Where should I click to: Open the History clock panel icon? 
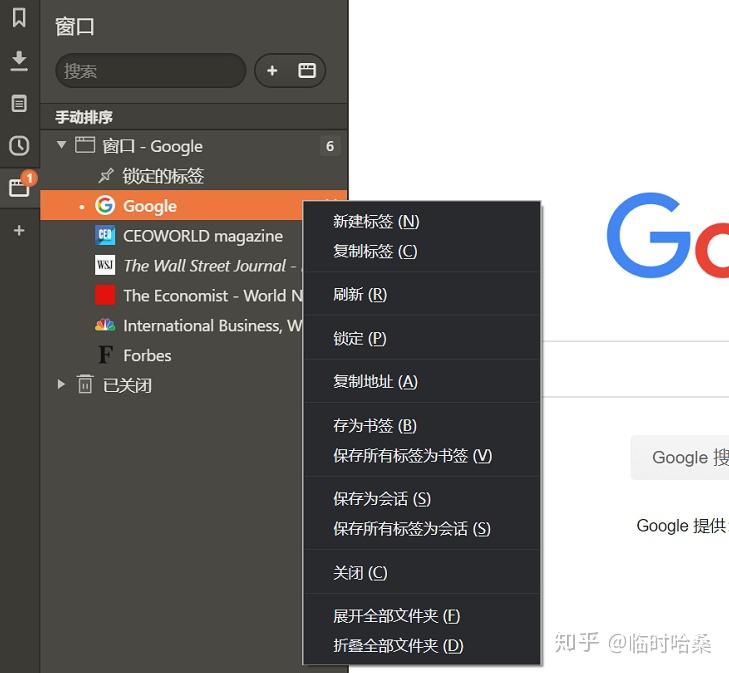pyautogui.click(x=19, y=145)
